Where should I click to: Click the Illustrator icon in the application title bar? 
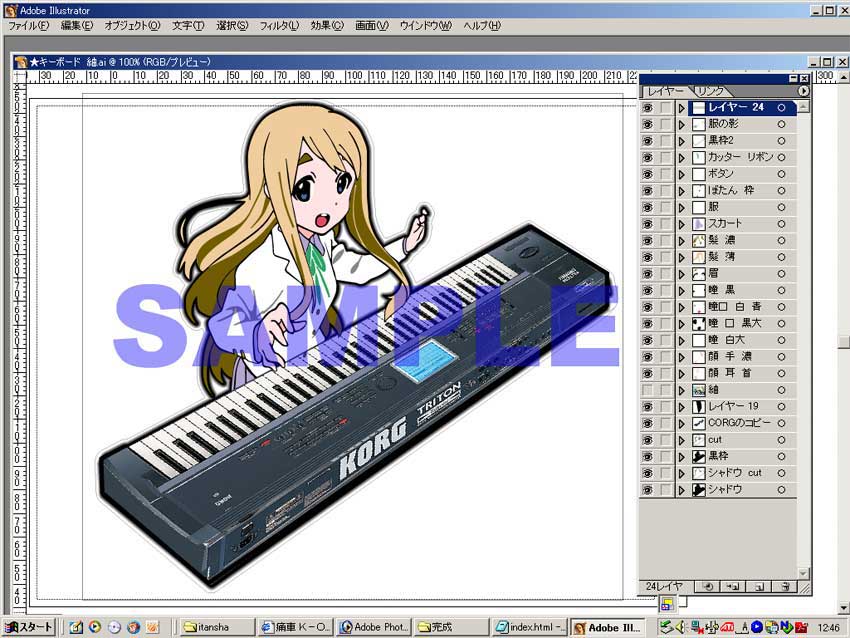11,10
